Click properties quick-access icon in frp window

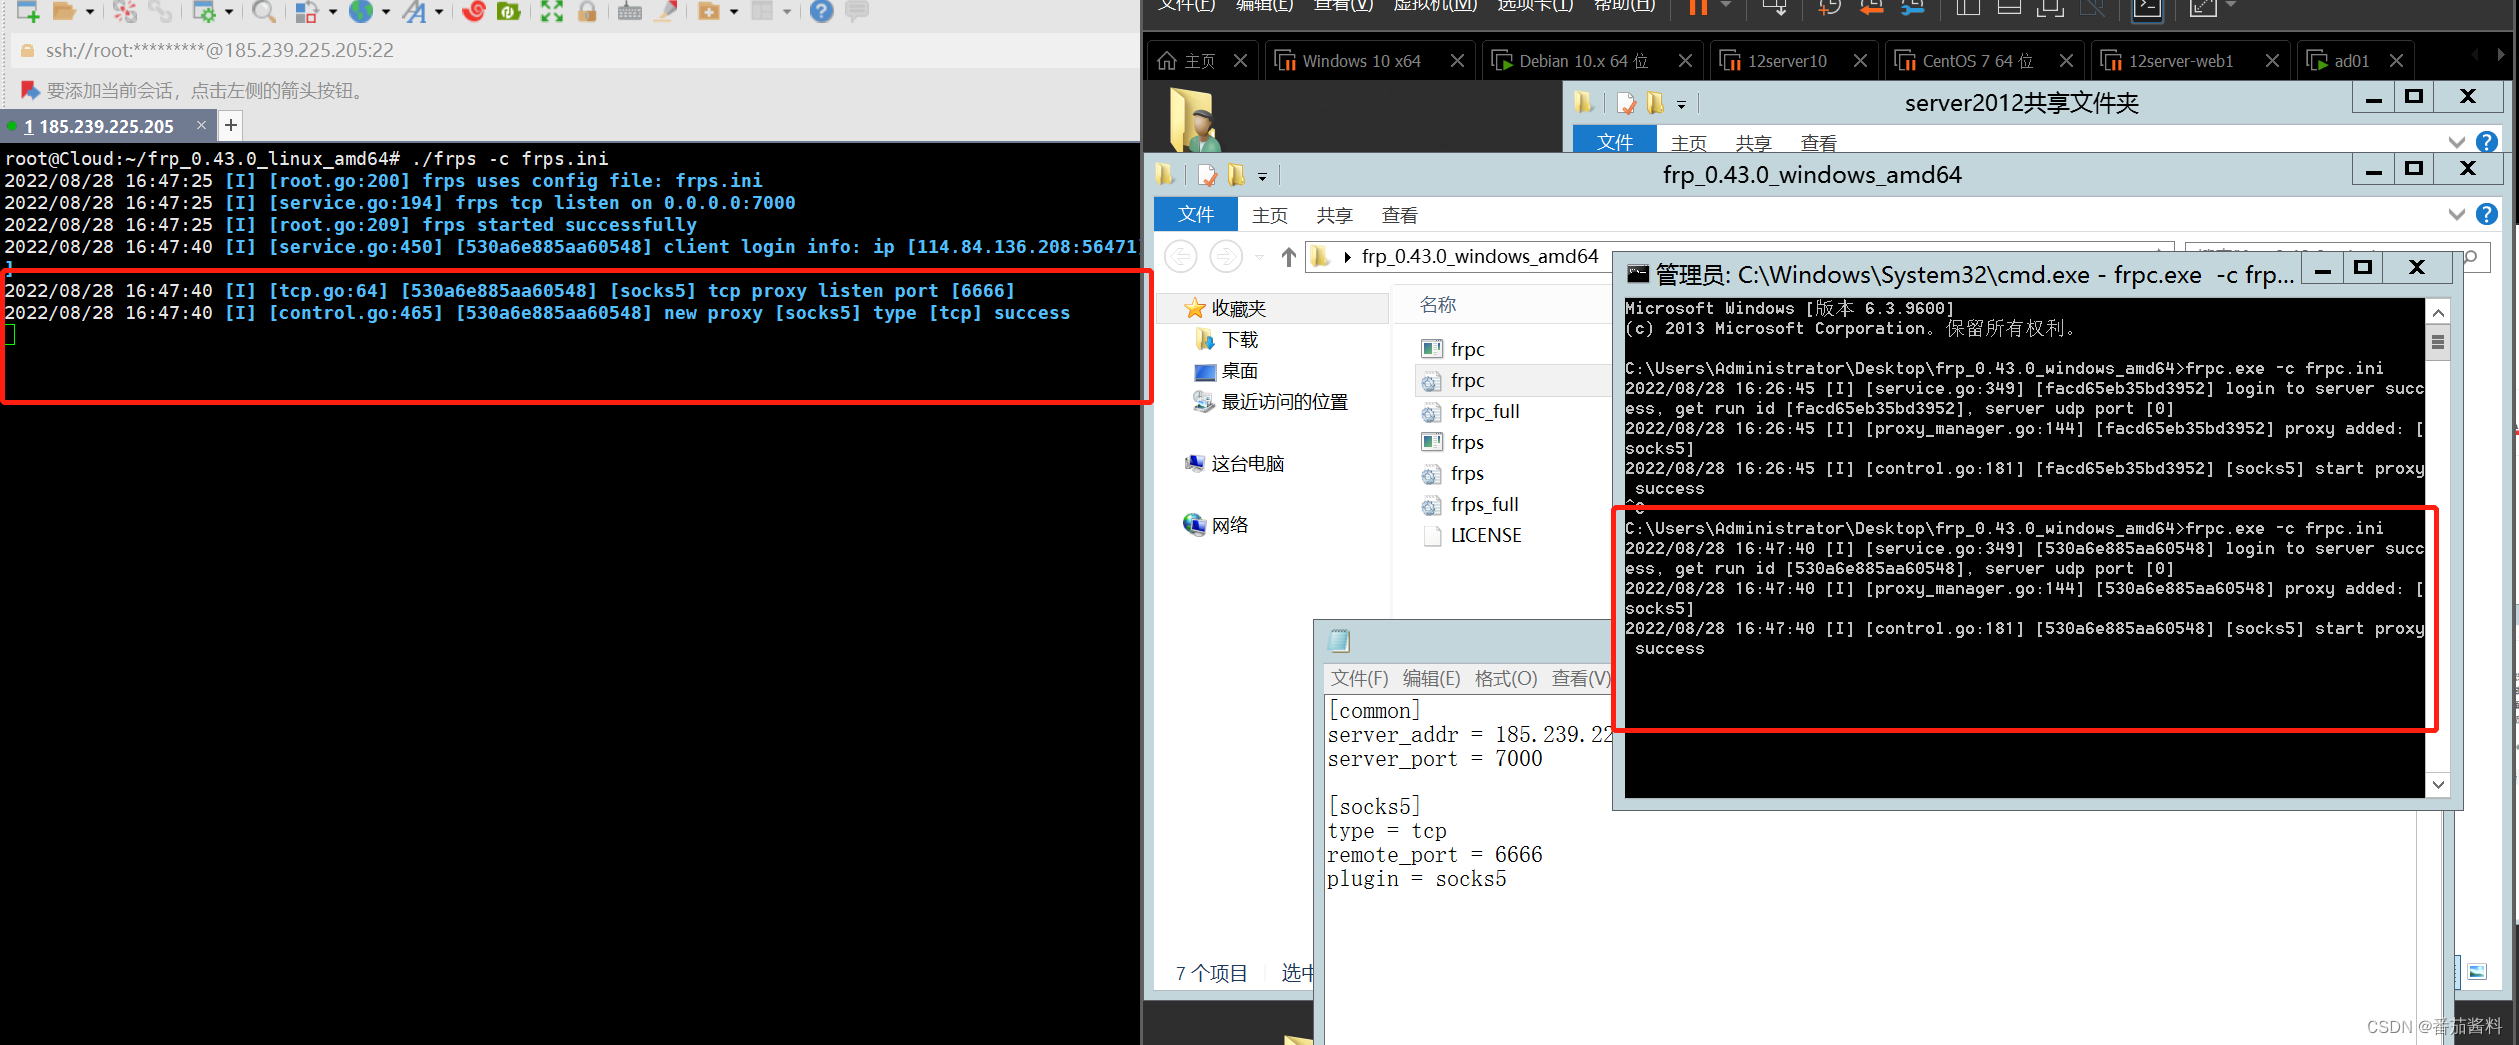pos(1207,176)
